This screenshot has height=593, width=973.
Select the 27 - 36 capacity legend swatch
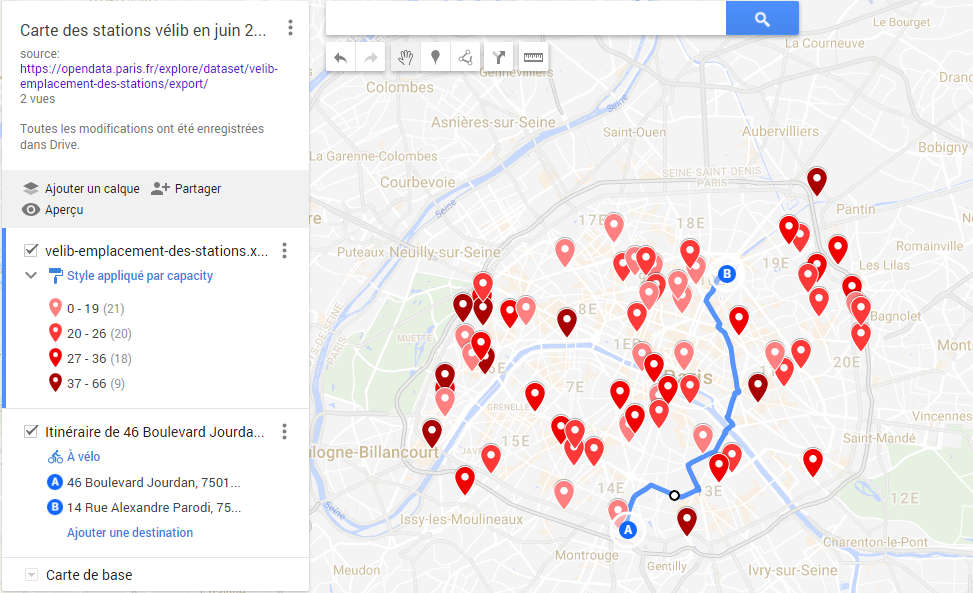tap(55, 358)
